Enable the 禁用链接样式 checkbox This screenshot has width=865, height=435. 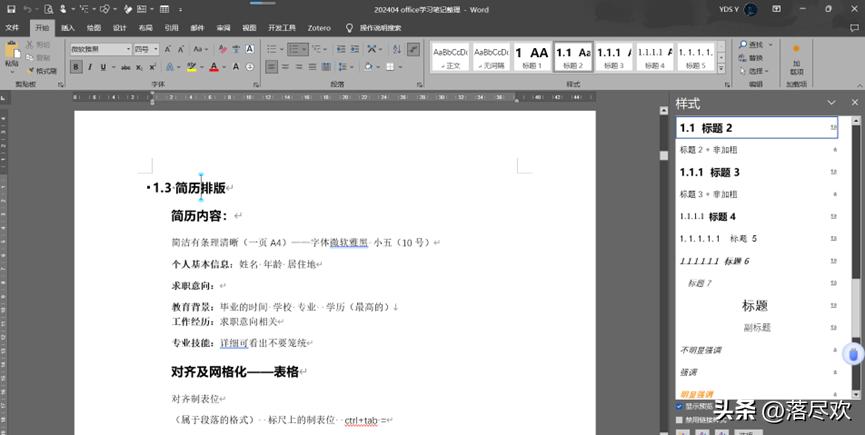click(680, 420)
